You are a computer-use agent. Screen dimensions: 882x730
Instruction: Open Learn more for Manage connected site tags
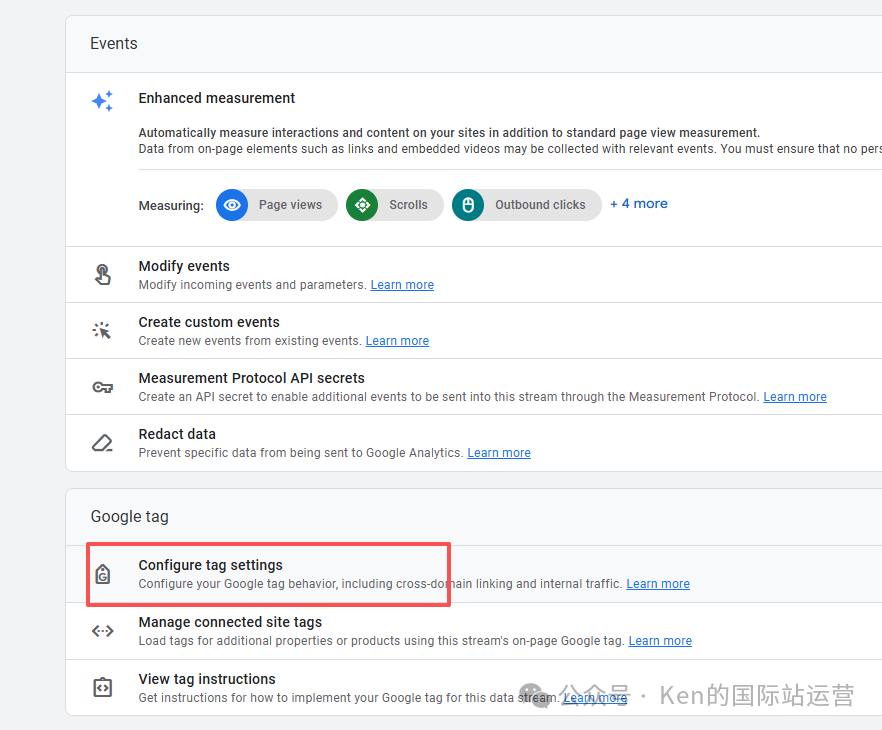pyautogui.click(x=660, y=641)
